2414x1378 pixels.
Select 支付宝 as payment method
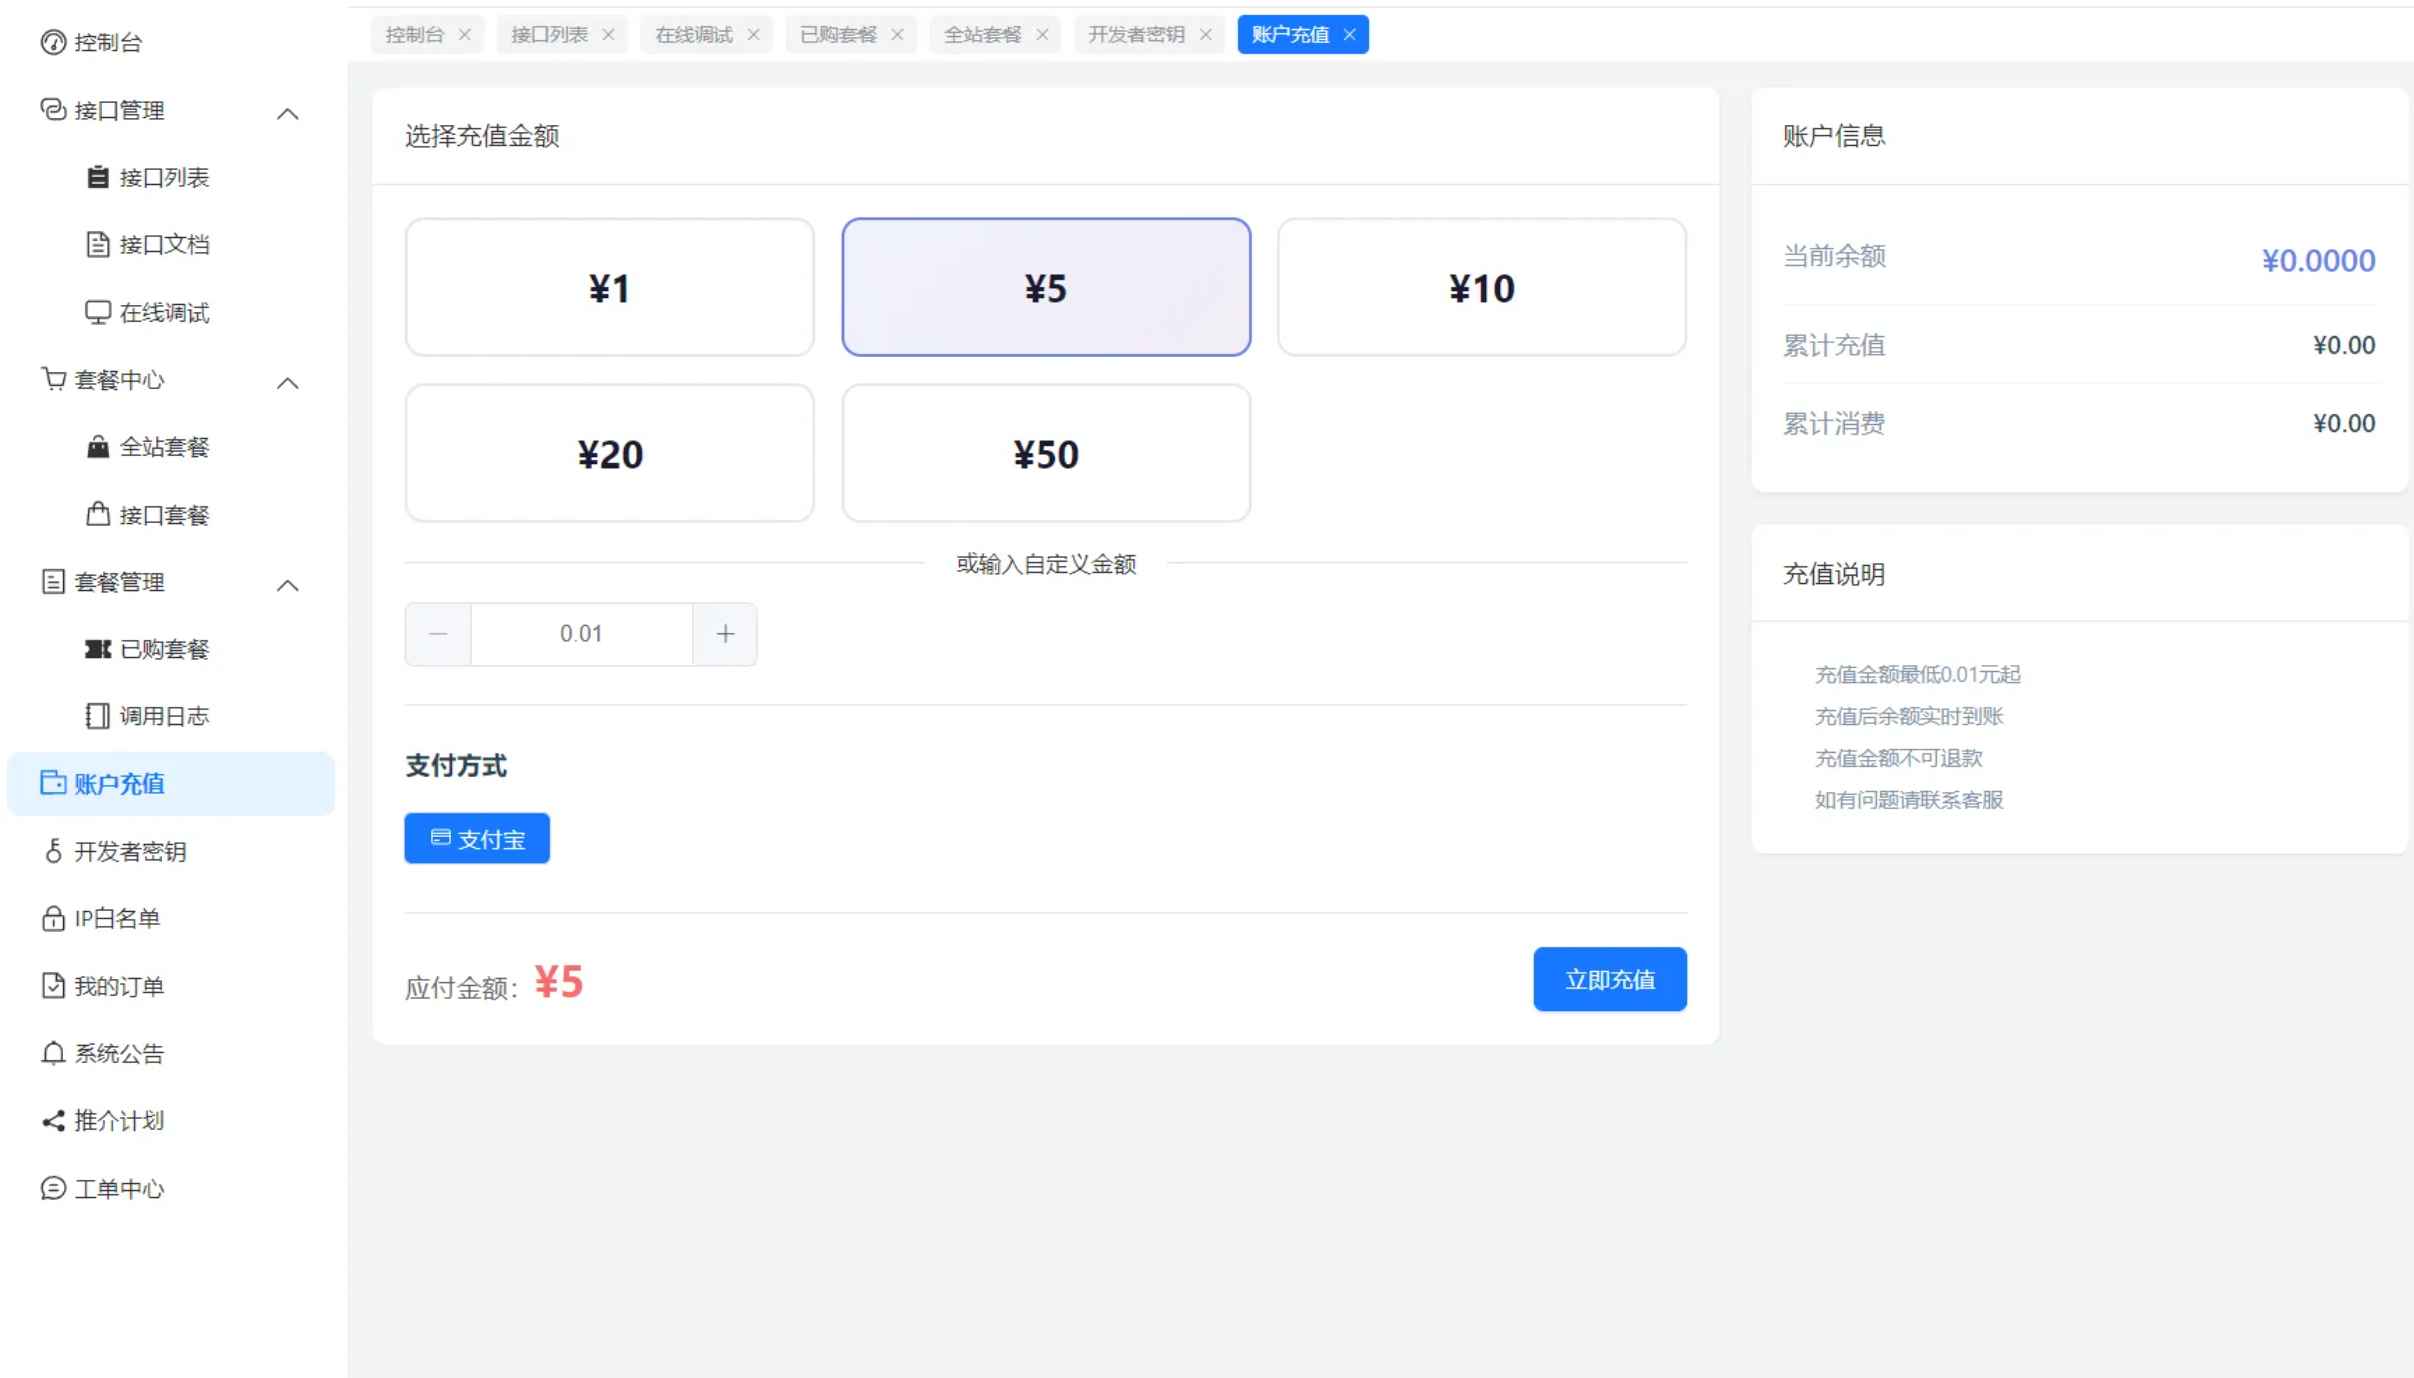pos(477,838)
